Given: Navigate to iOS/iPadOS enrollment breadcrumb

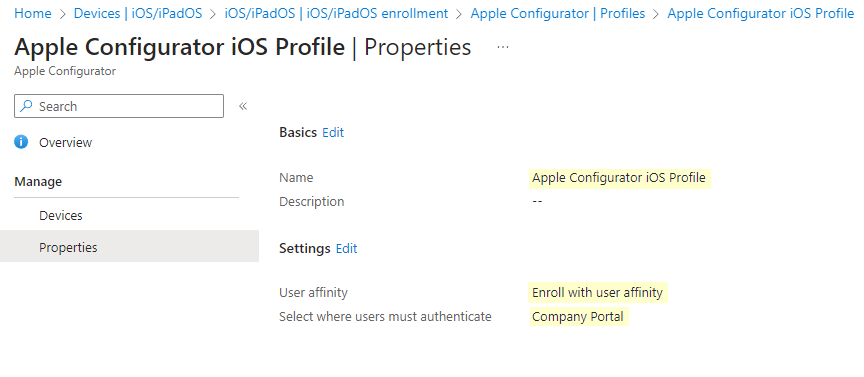Looking at the screenshot, I should point(336,14).
